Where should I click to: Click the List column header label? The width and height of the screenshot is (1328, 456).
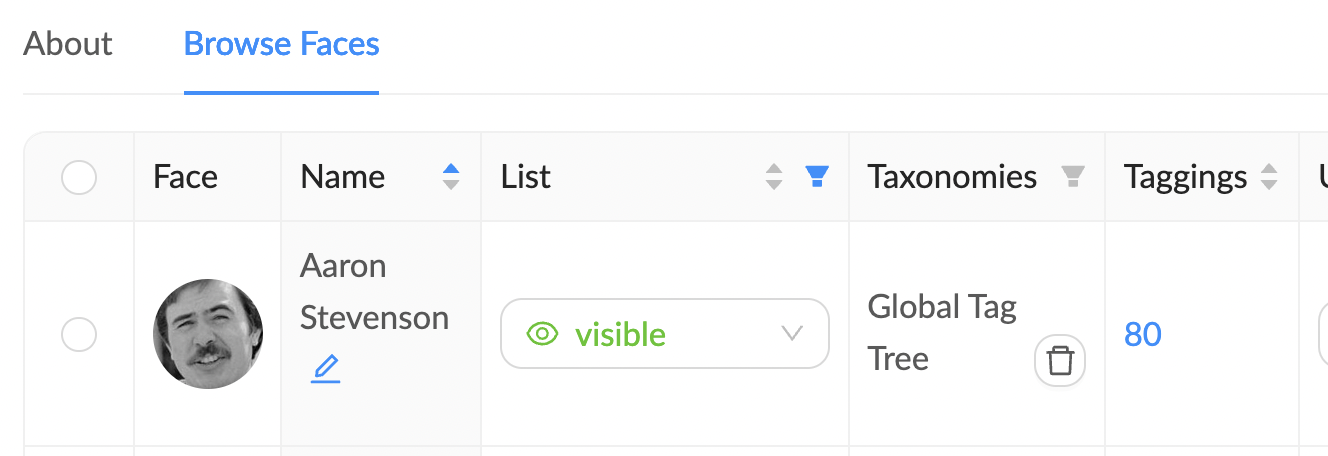tap(526, 177)
